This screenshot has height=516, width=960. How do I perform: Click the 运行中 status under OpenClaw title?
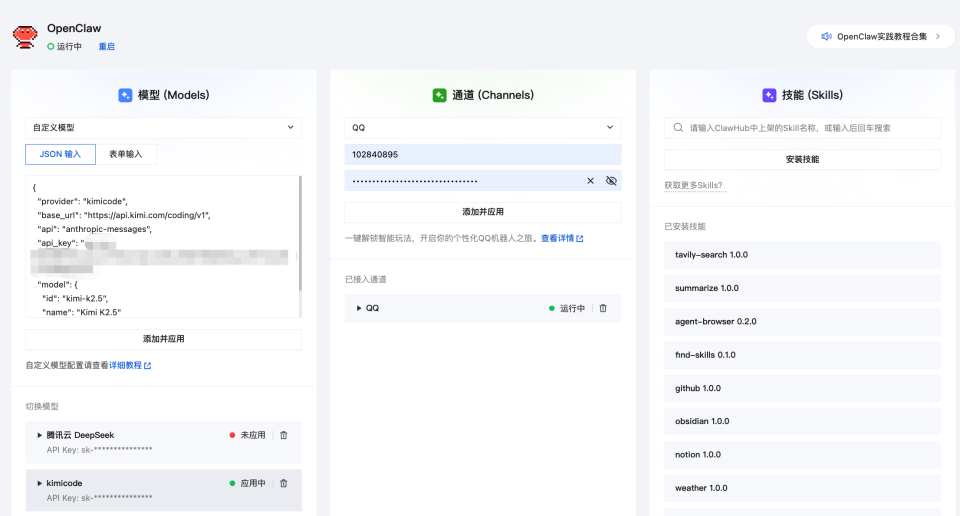coord(64,47)
